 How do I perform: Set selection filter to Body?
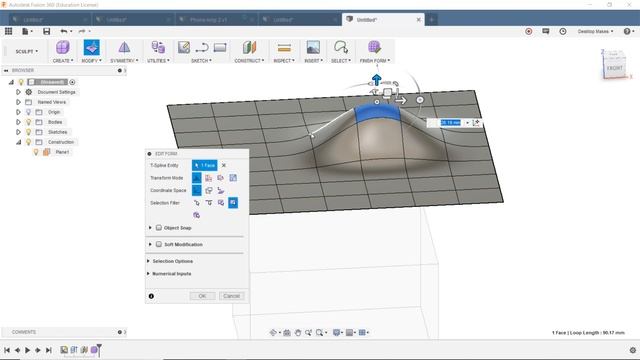[x=197, y=215]
